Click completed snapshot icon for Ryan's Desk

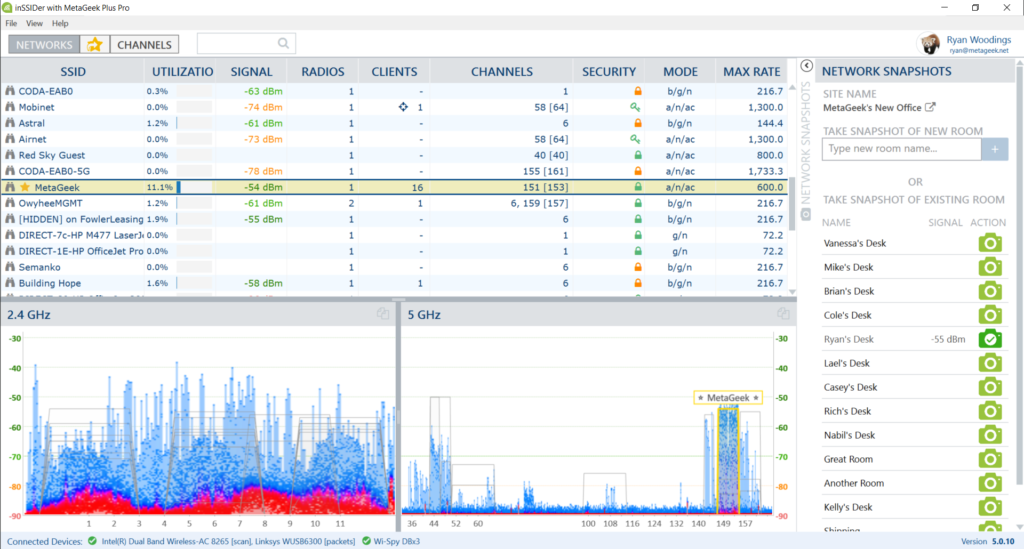(x=990, y=339)
